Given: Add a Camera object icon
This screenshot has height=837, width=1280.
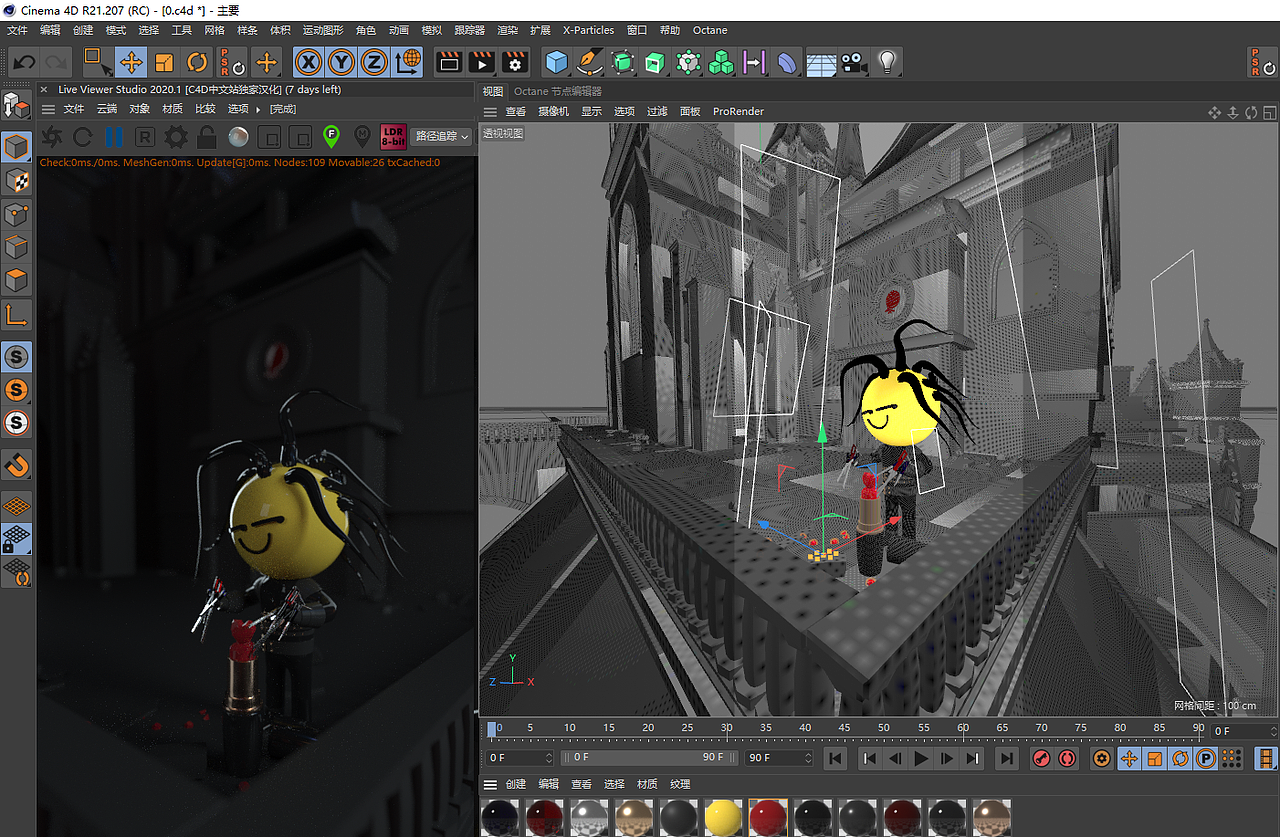Looking at the screenshot, I should tap(853, 62).
